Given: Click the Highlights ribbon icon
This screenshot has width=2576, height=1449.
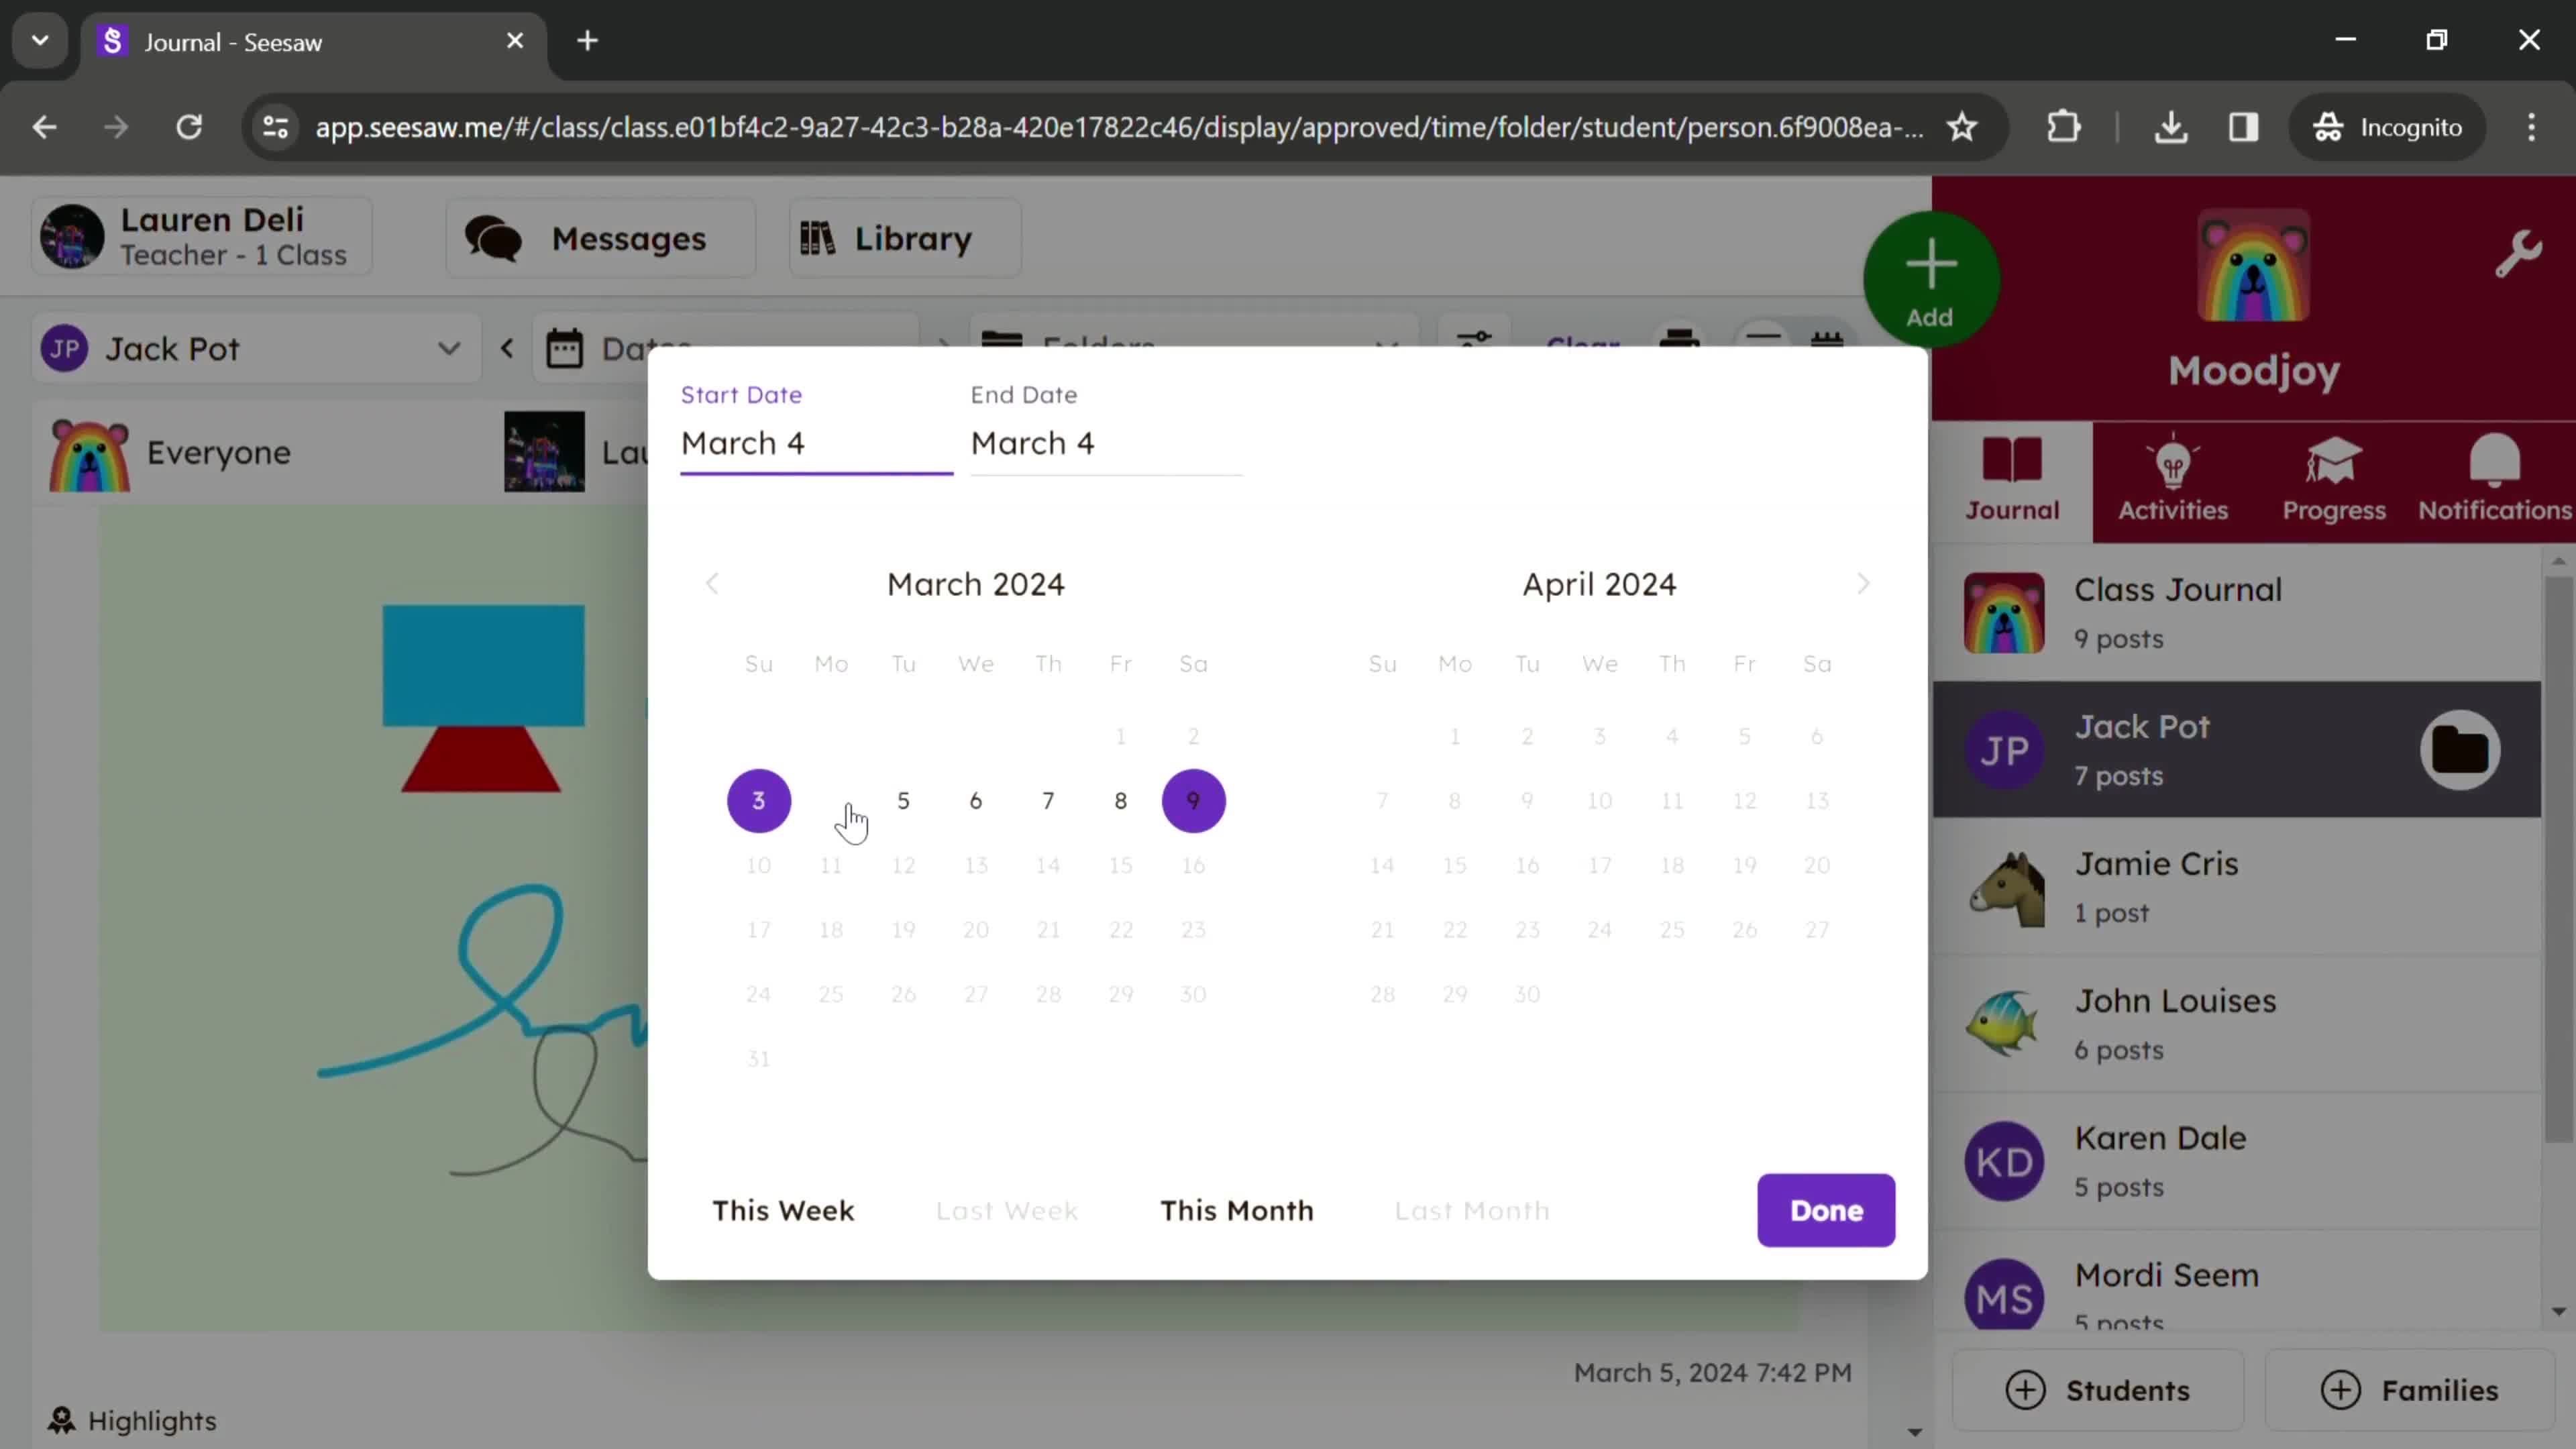Looking at the screenshot, I should point(61,1420).
